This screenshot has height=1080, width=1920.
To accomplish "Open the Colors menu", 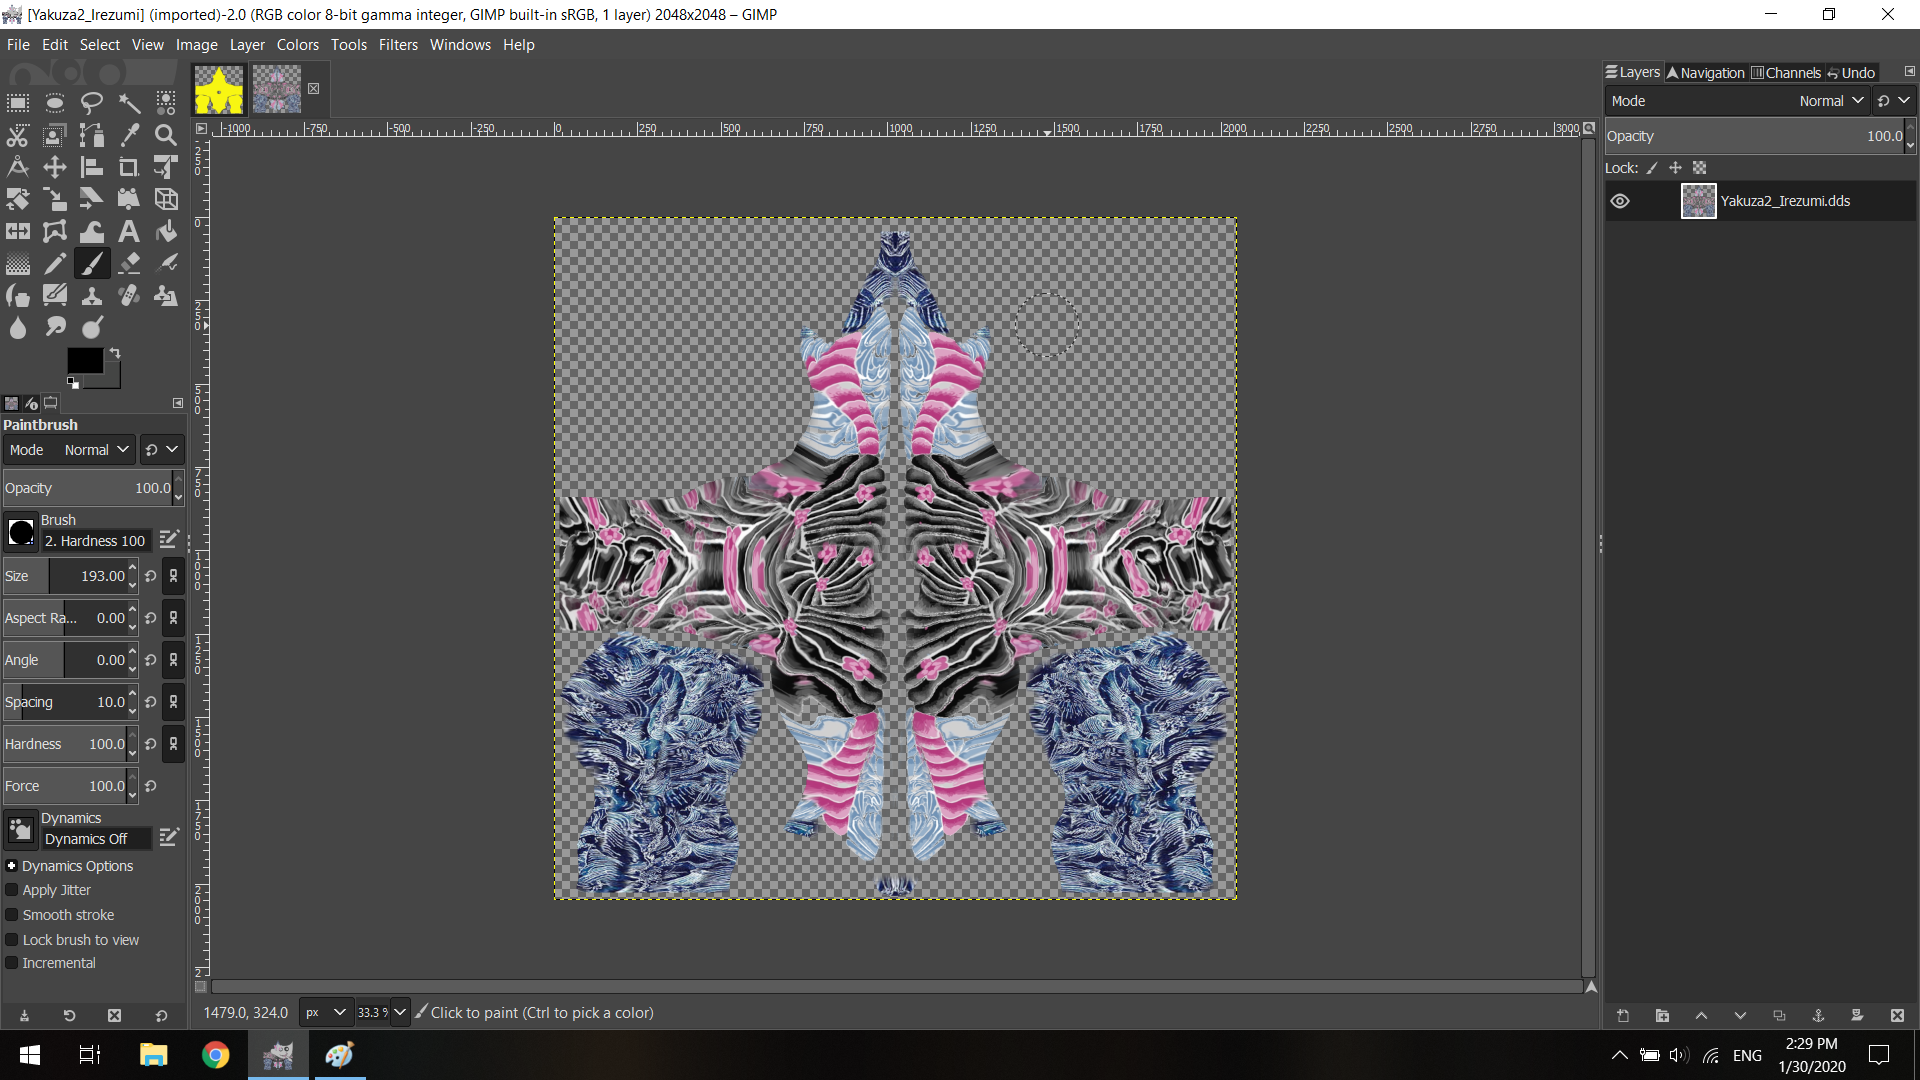I will [298, 45].
